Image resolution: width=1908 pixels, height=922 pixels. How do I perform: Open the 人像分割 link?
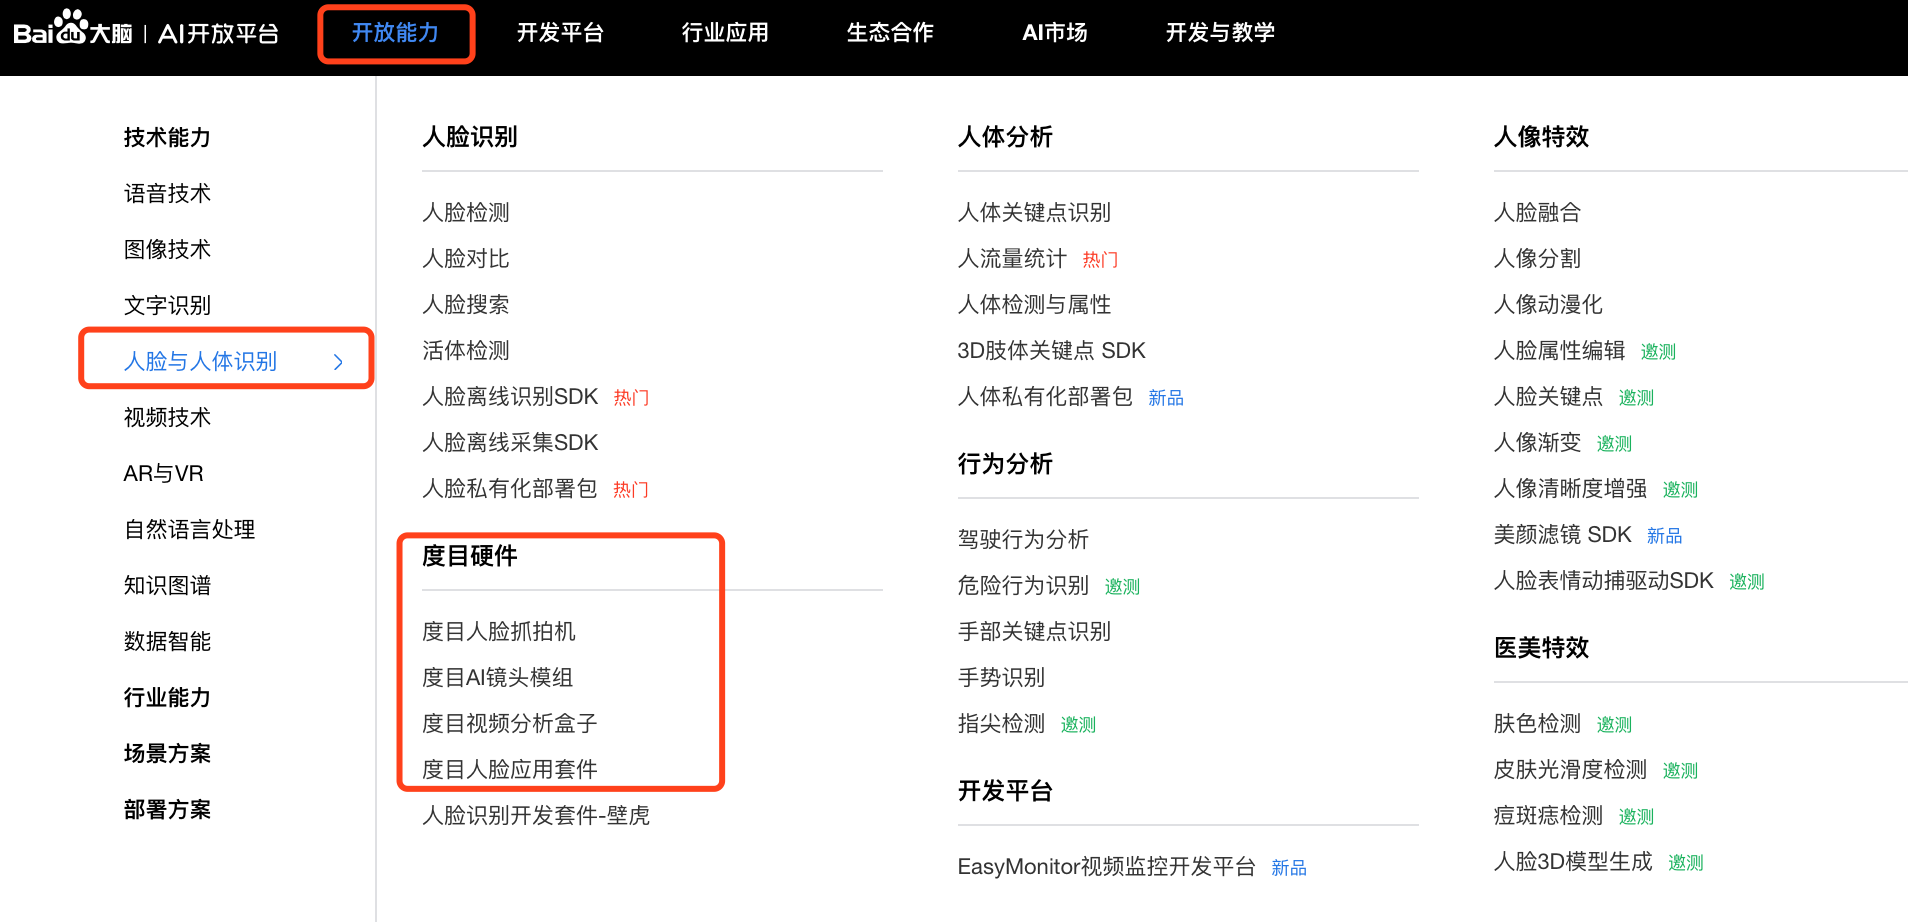click(x=1537, y=258)
